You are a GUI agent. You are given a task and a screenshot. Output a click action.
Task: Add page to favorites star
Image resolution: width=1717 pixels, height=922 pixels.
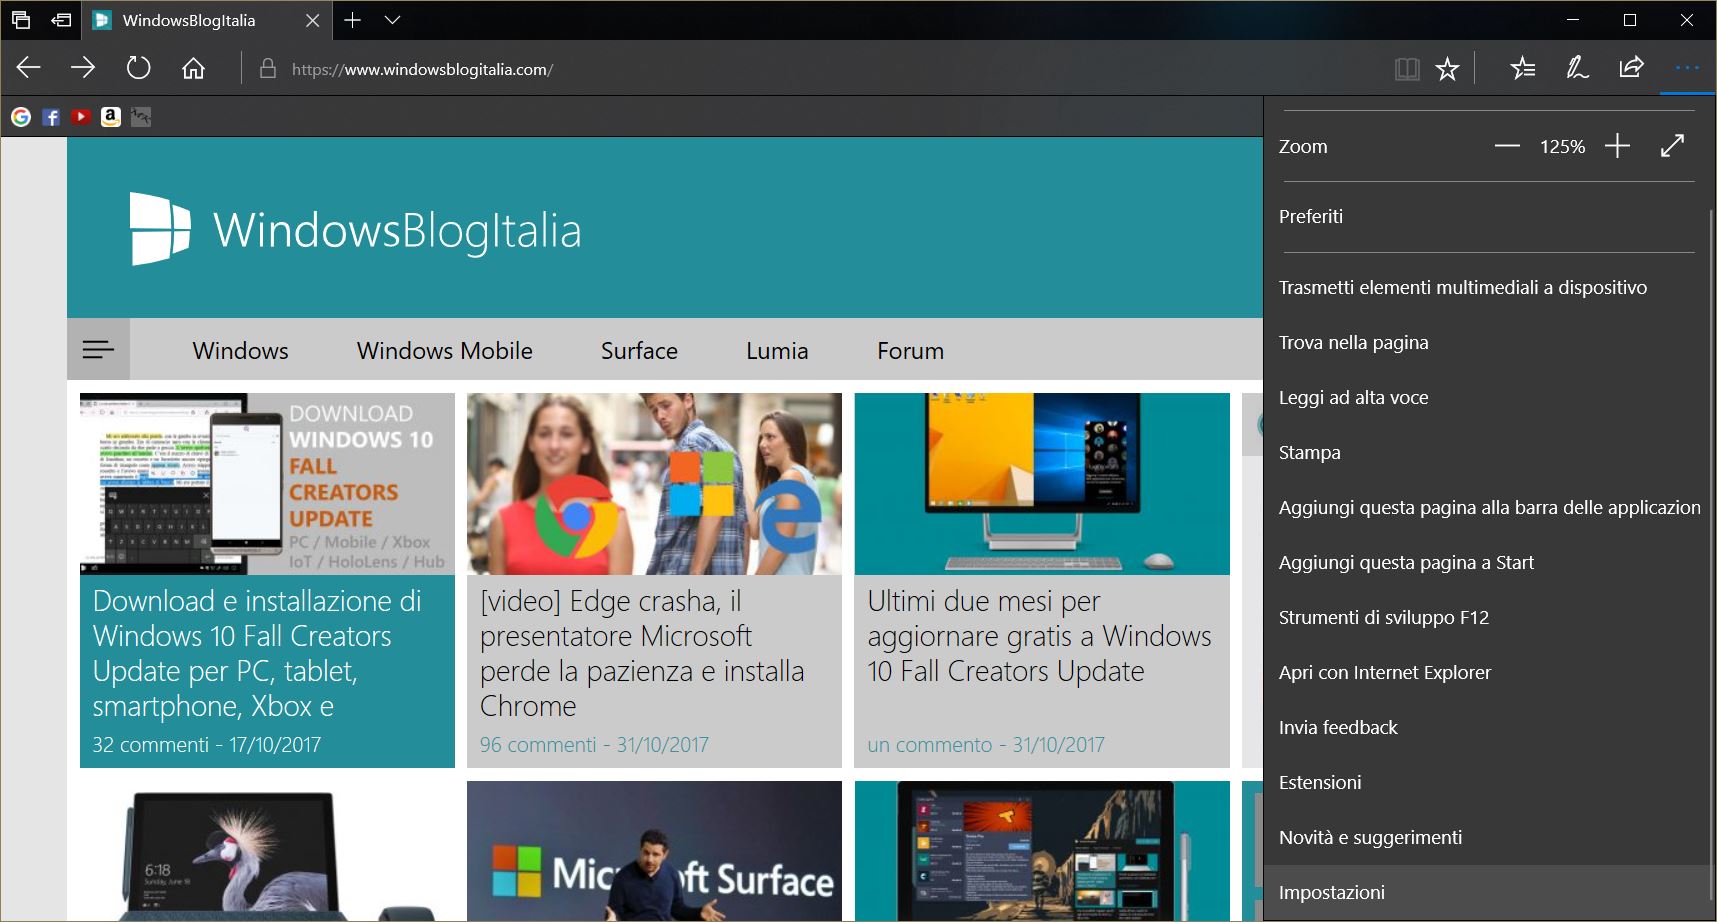1447,69
